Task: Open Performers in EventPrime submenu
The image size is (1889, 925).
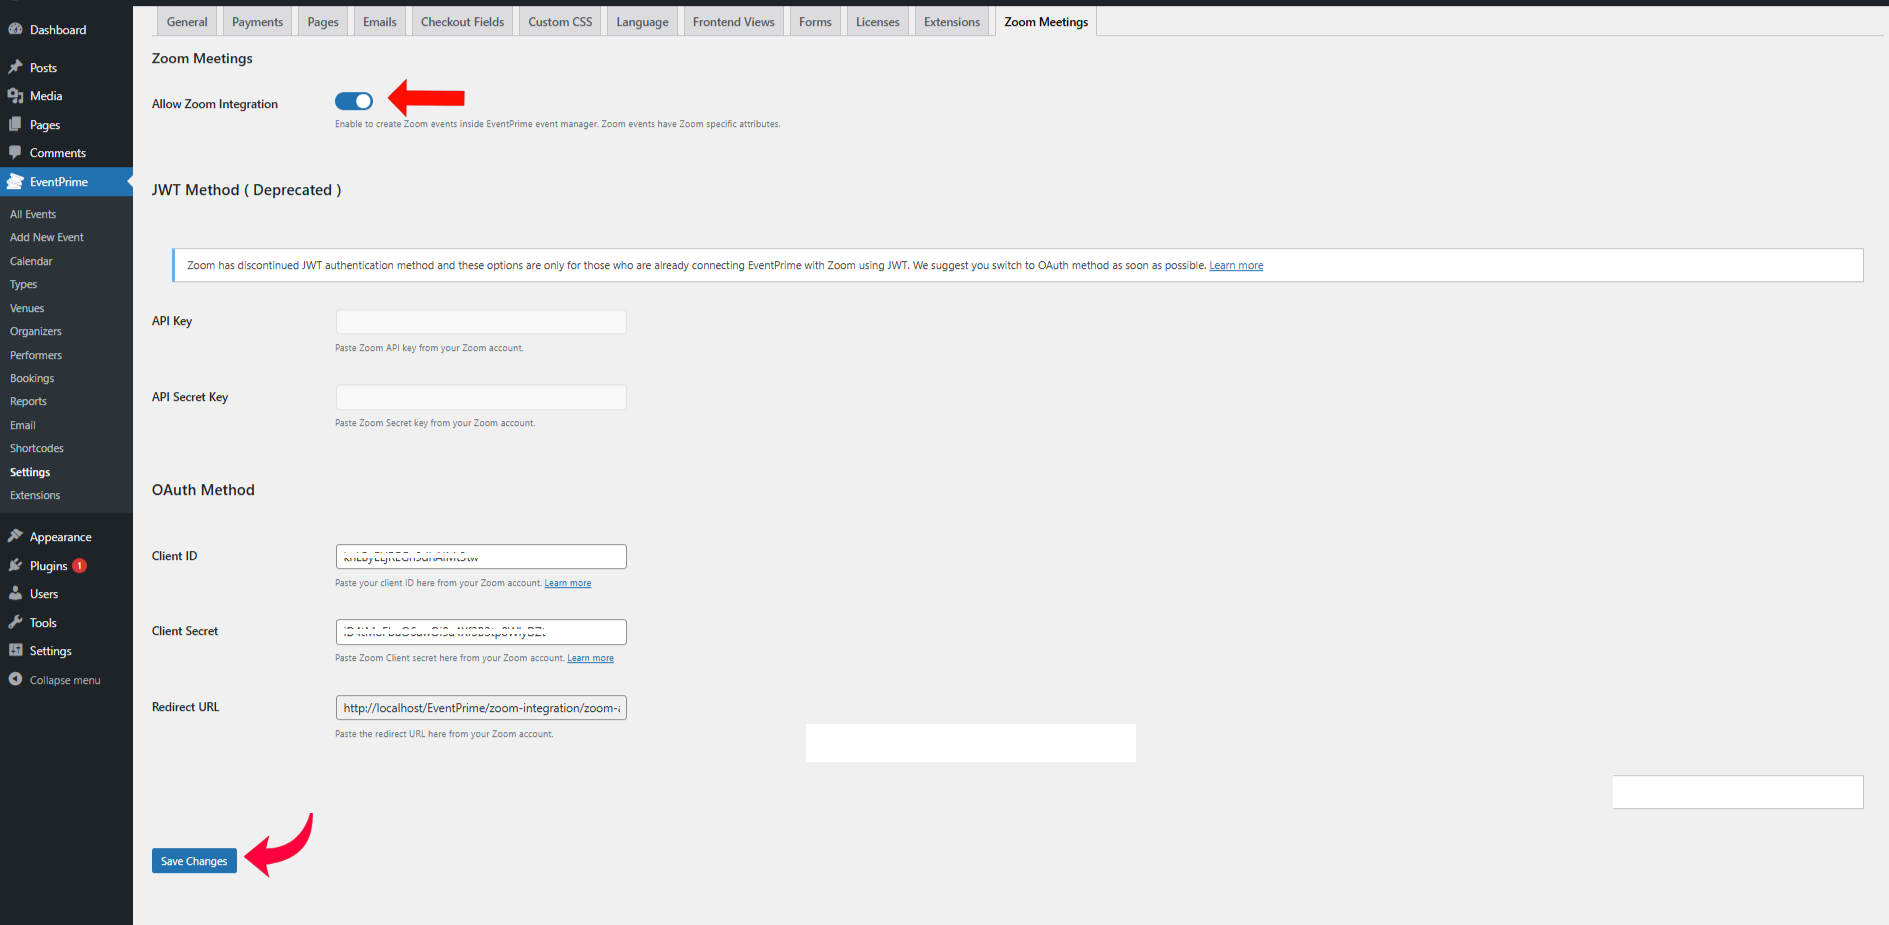Action: coord(36,355)
